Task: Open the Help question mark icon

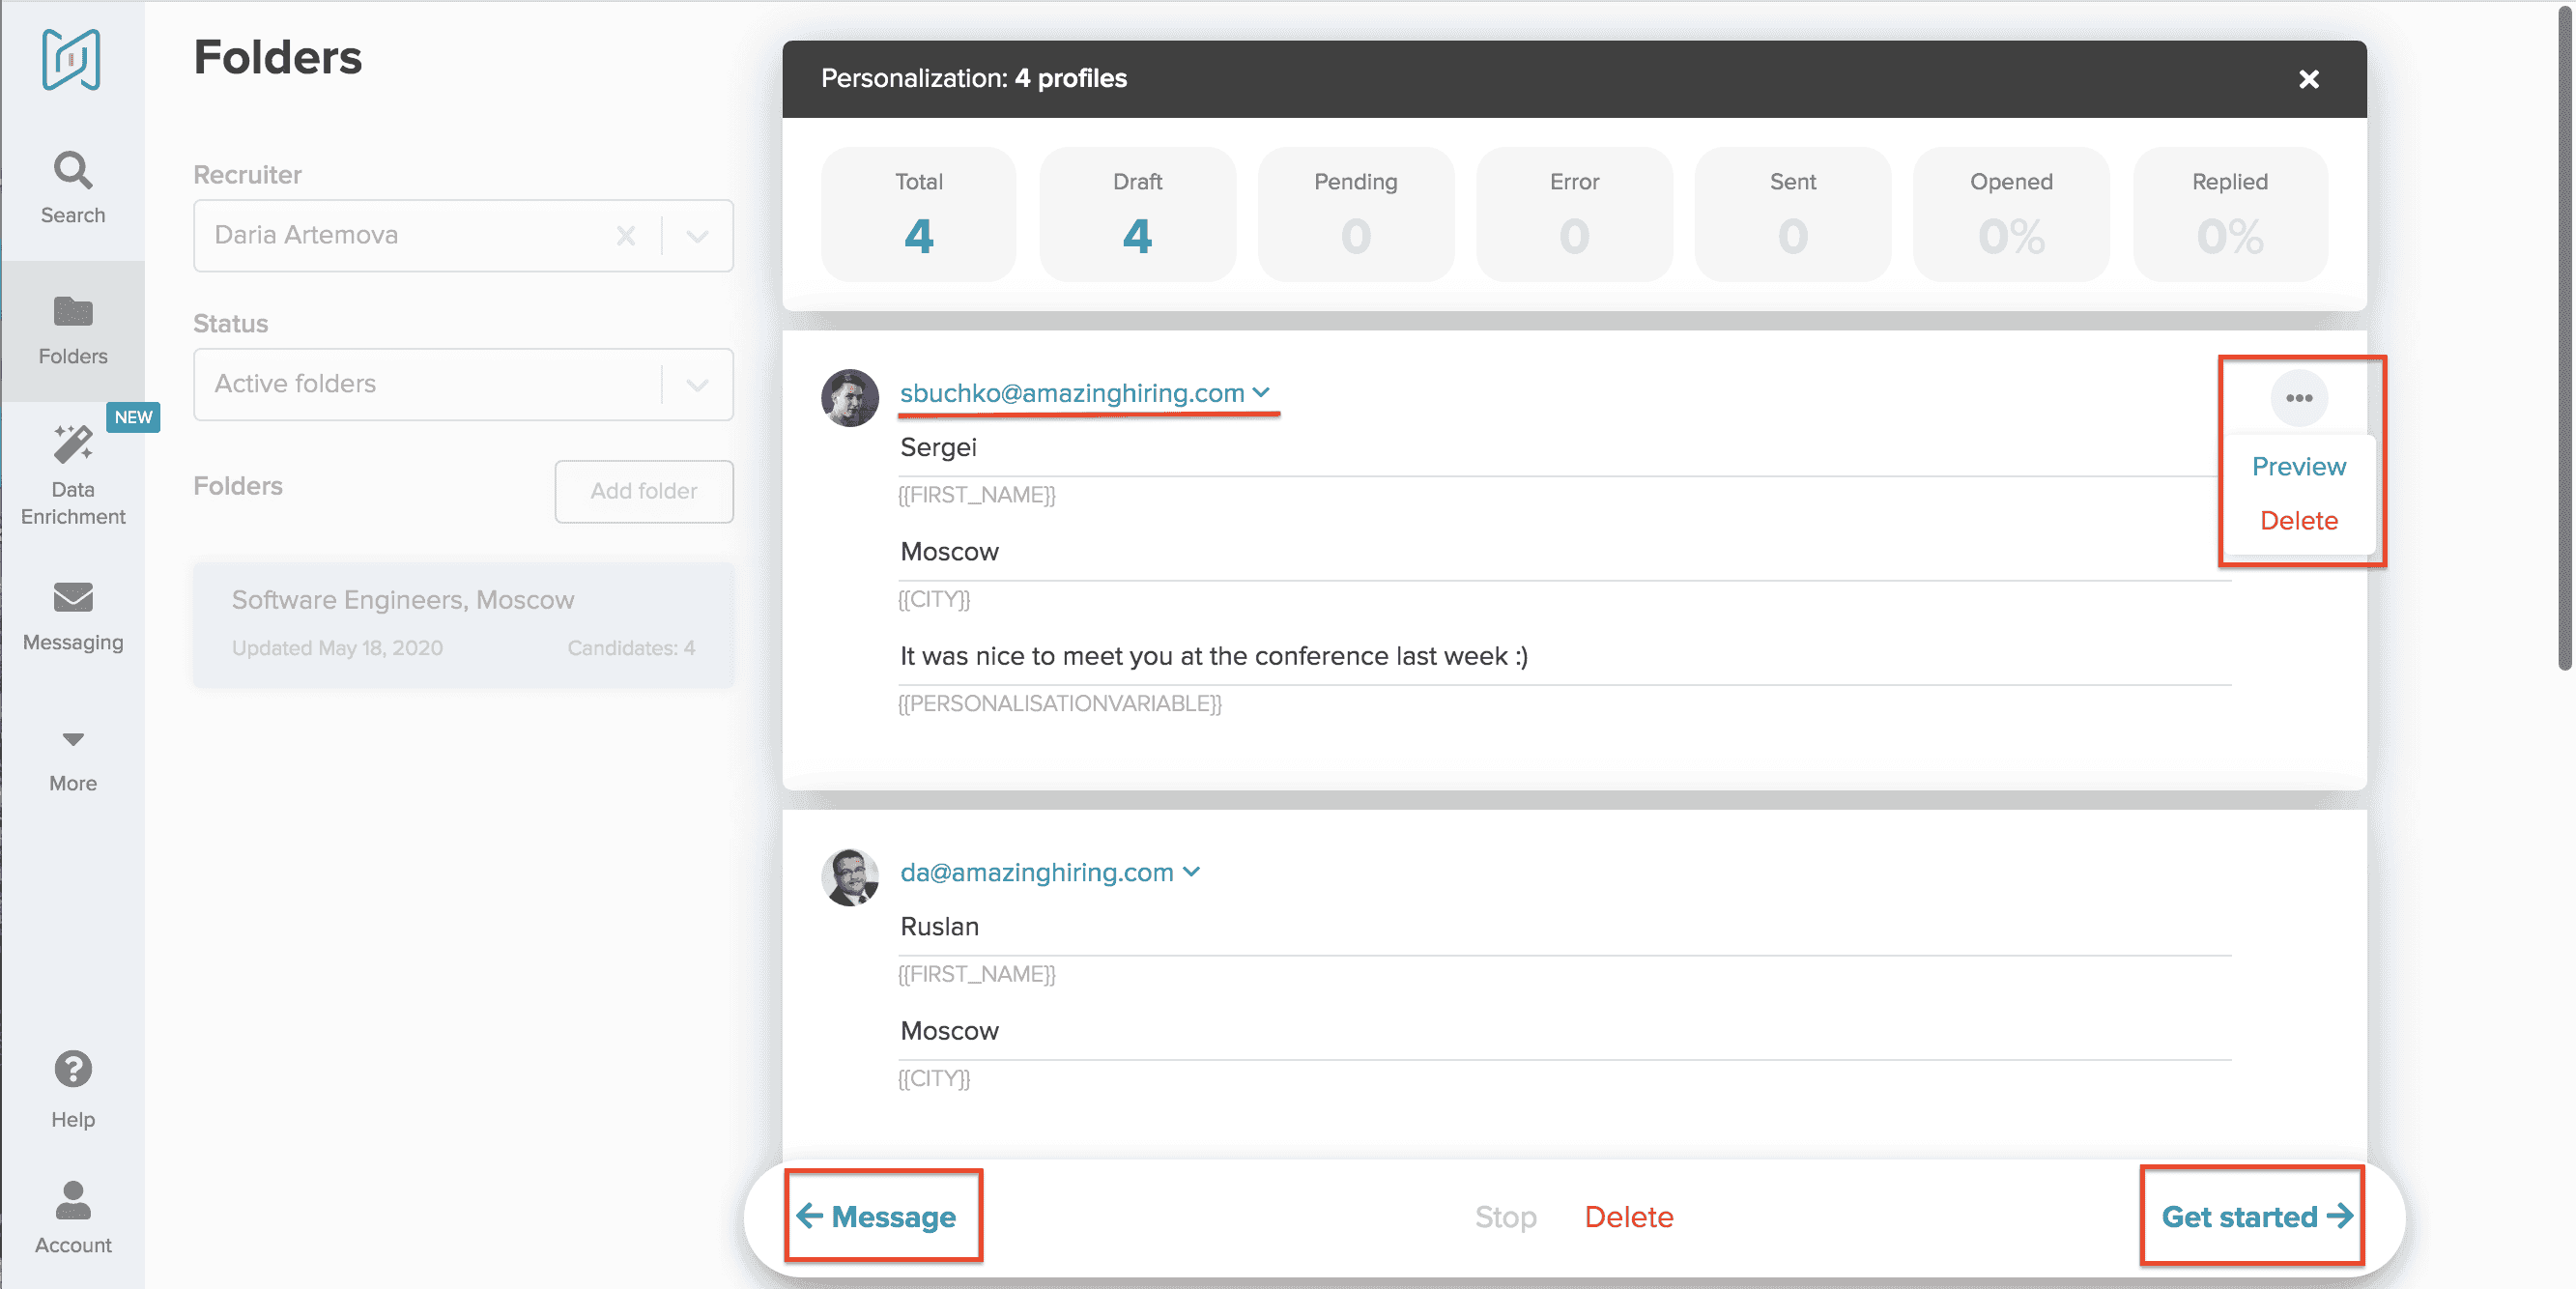Action: 72,1069
